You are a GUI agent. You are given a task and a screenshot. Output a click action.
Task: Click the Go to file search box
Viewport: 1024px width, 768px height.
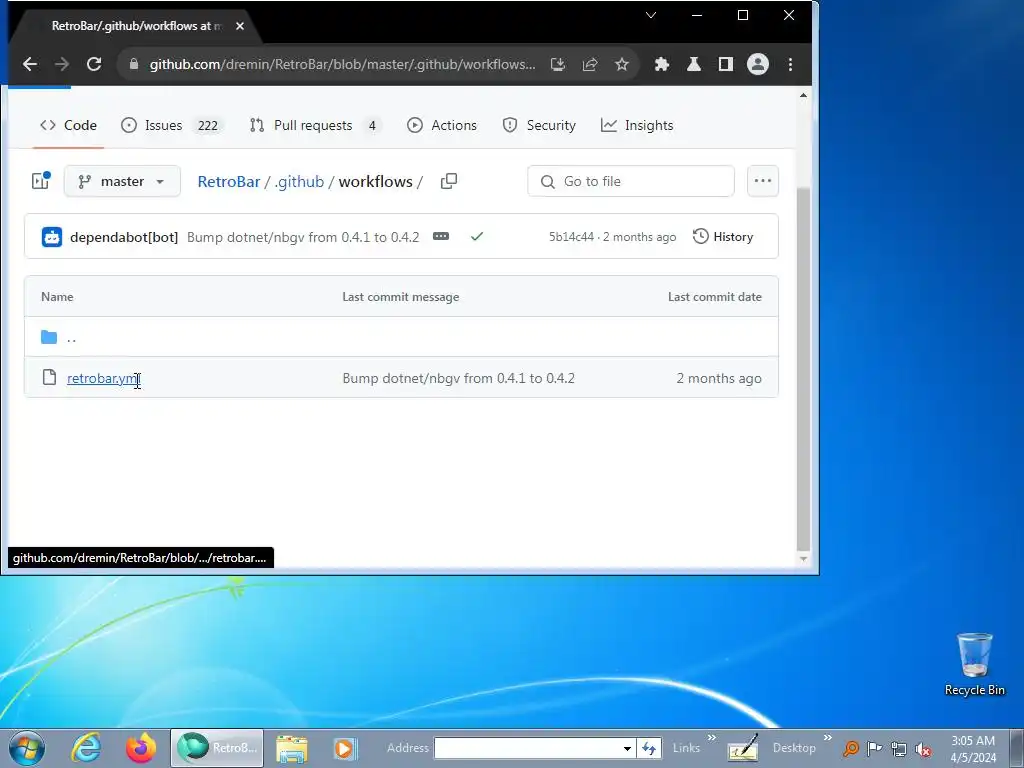click(631, 181)
